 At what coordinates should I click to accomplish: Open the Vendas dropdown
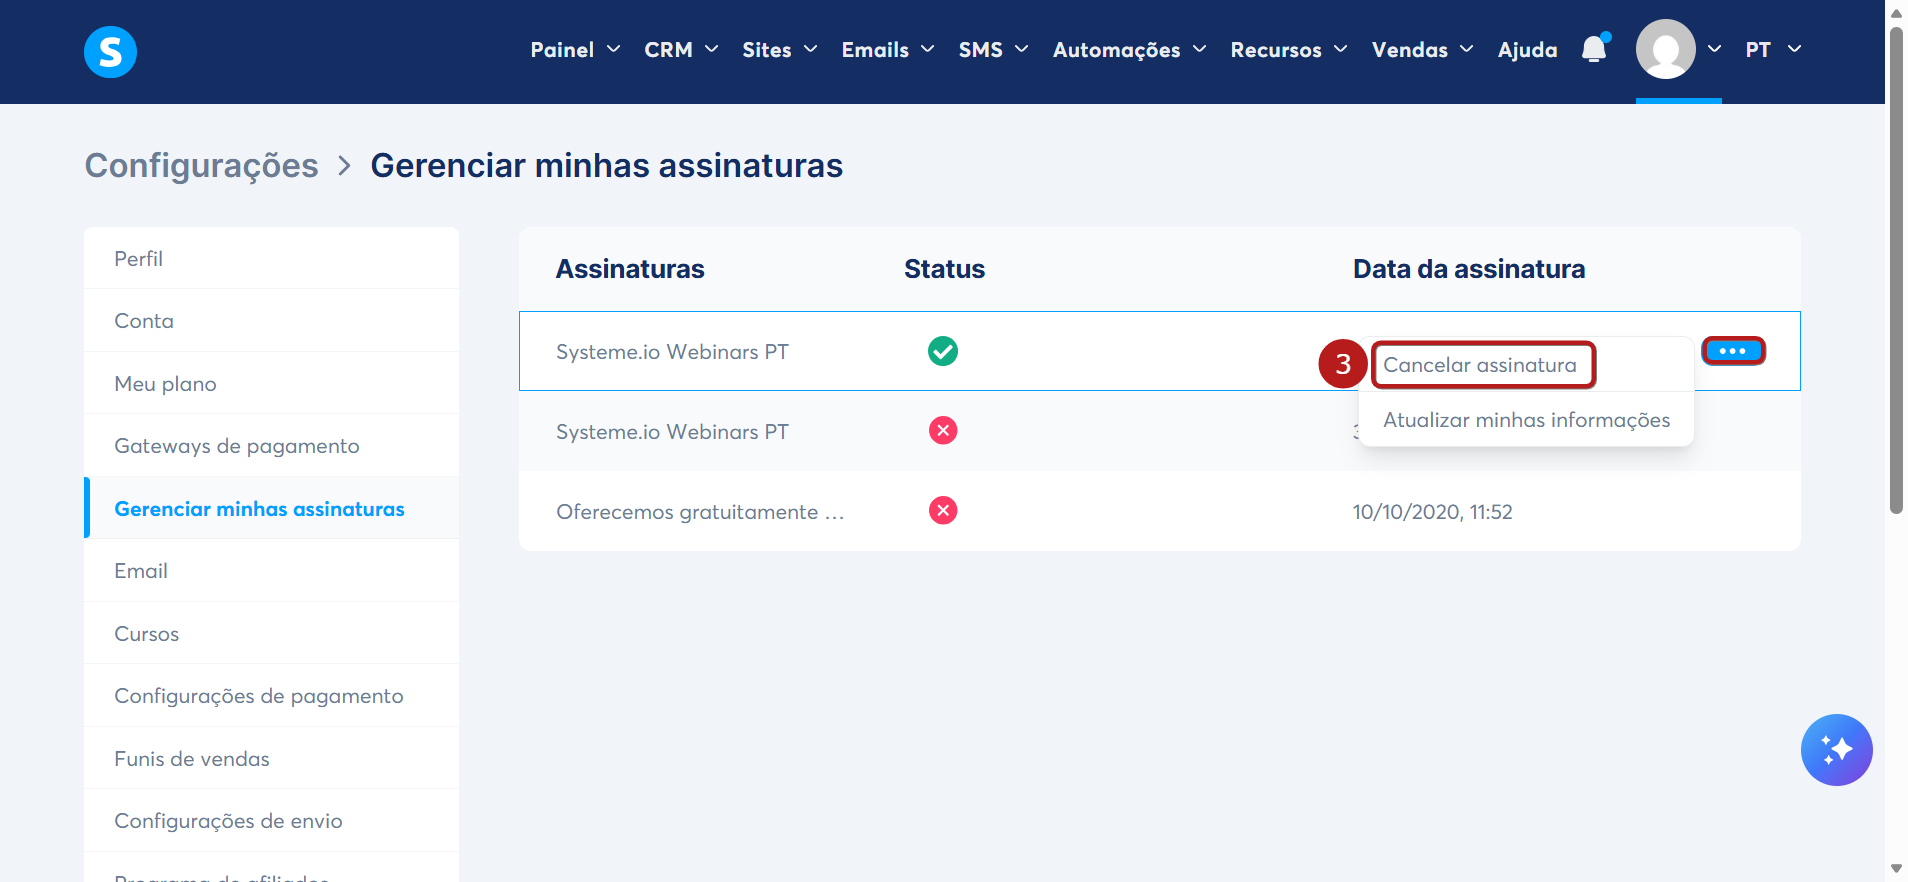coord(1422,50)
